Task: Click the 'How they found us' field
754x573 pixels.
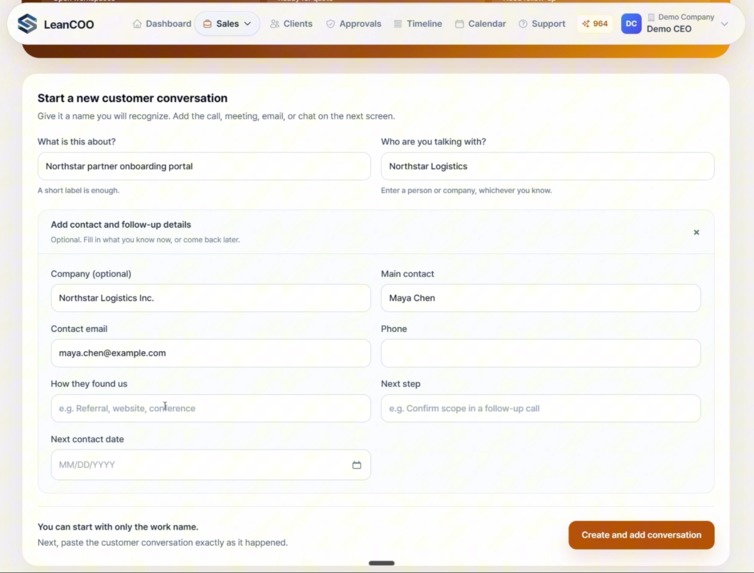Action: pos(211,409)
